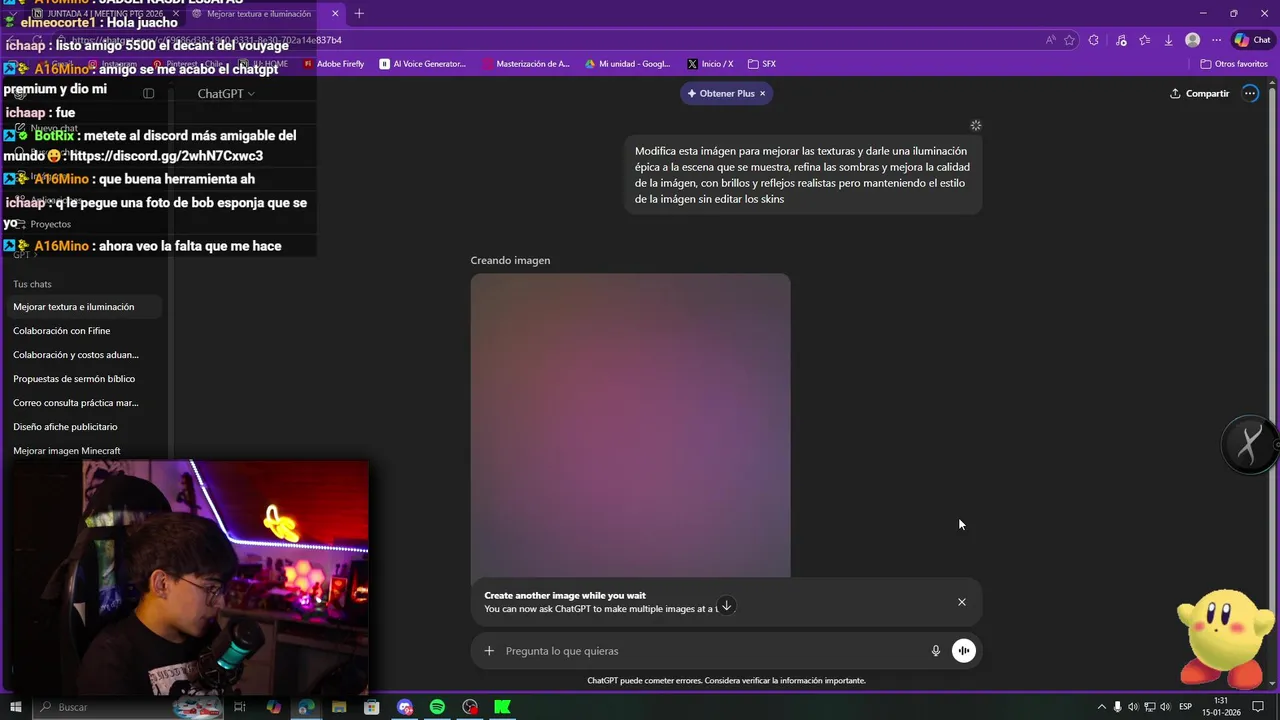Close the 'Mejorar textura e iluminación' tab
Viewport: 1280px width, 720px height.
[335, 14]
